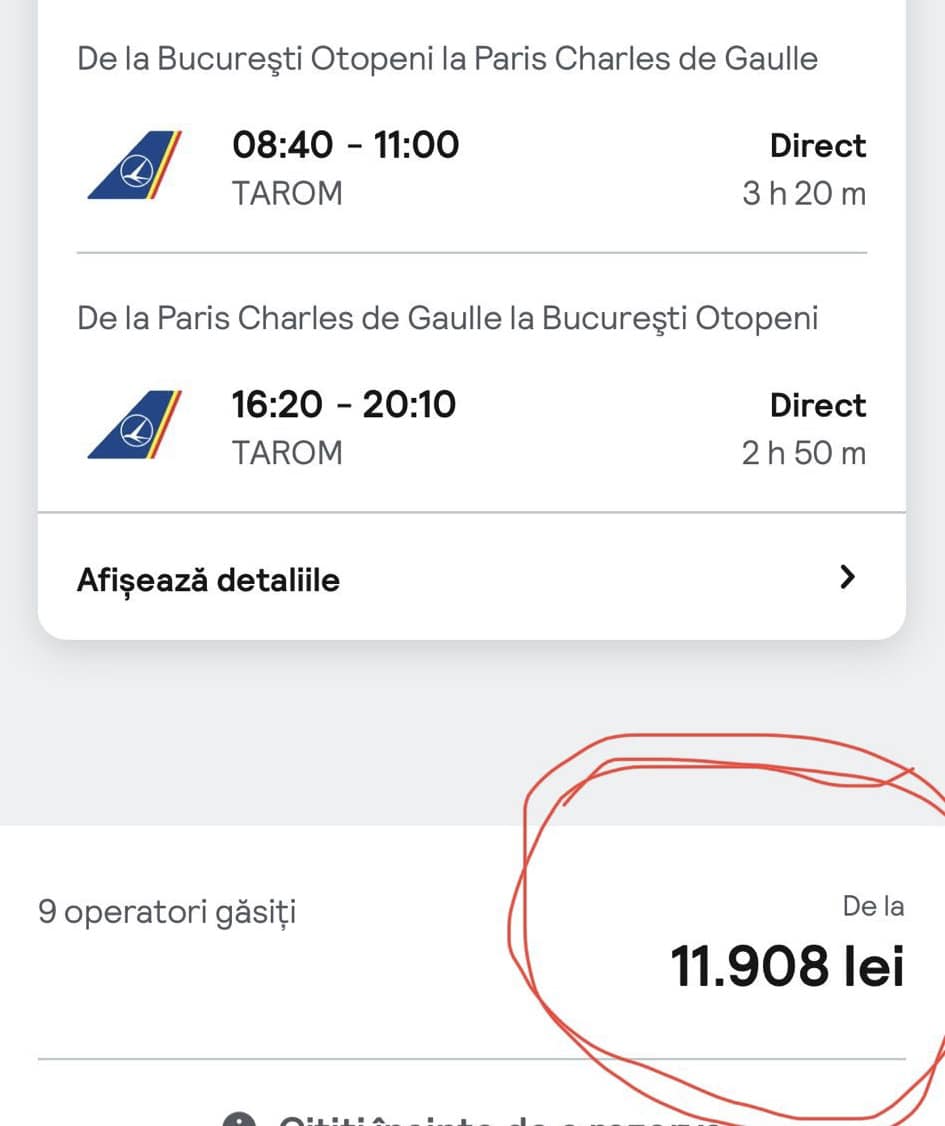The width and height of the screenshot is (945, 1126).
Task: Open the Afișează detaliile link
Action: [208, 580]
